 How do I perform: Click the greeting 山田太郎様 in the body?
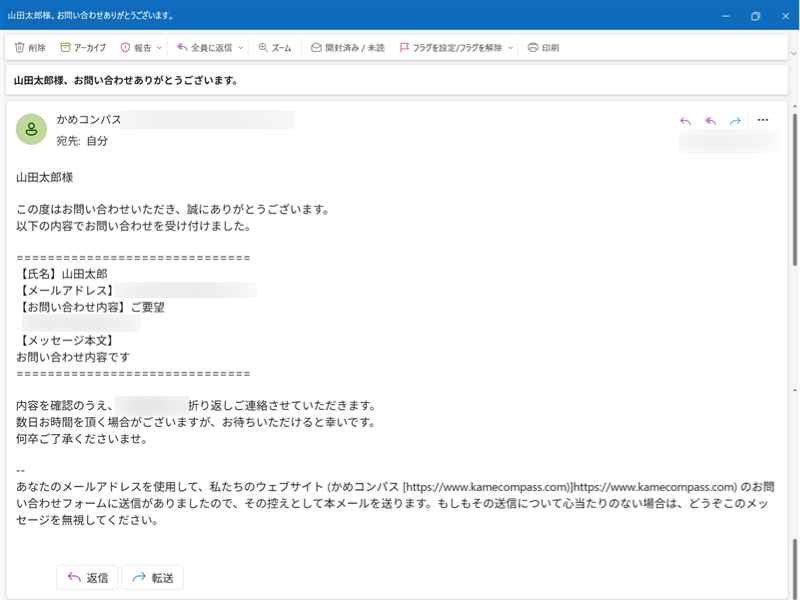(x=45, y=178)
